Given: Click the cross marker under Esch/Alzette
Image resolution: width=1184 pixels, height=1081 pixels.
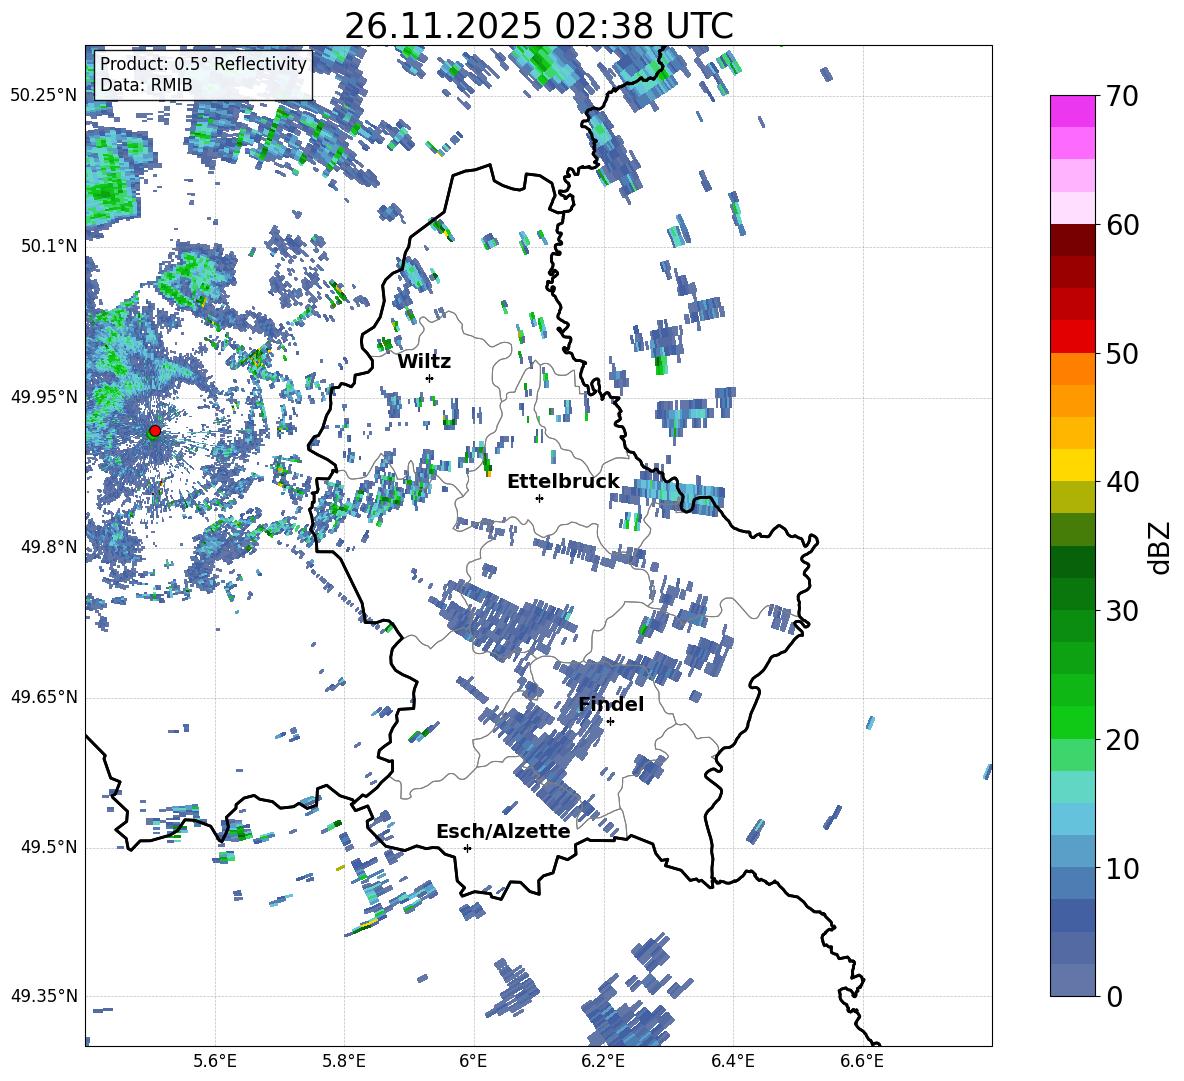Looking at the screenshot, I should 467,848.
